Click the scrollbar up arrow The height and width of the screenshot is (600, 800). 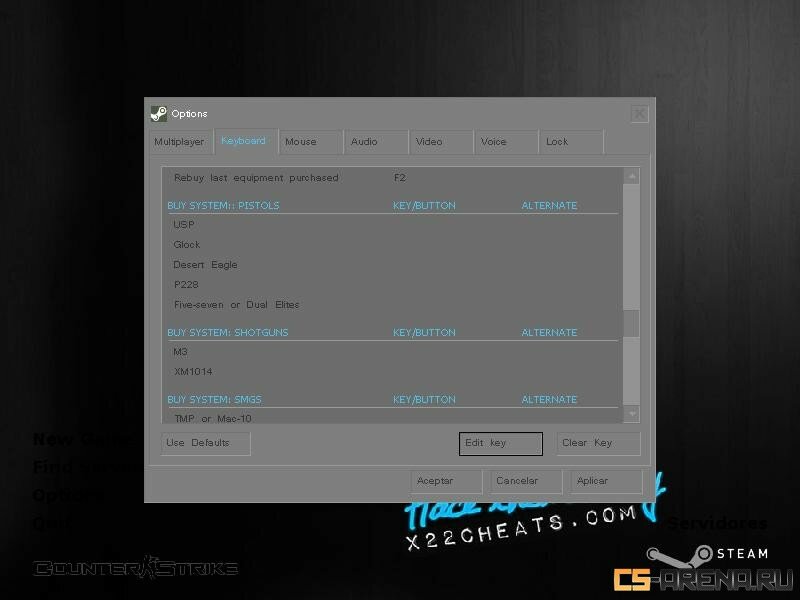coord(631,176)
